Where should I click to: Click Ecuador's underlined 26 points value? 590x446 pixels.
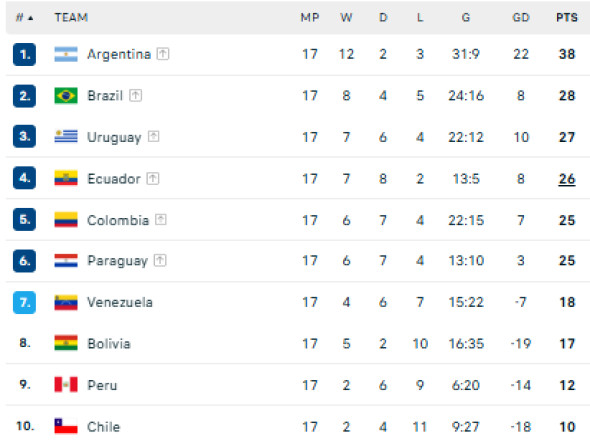567,179
